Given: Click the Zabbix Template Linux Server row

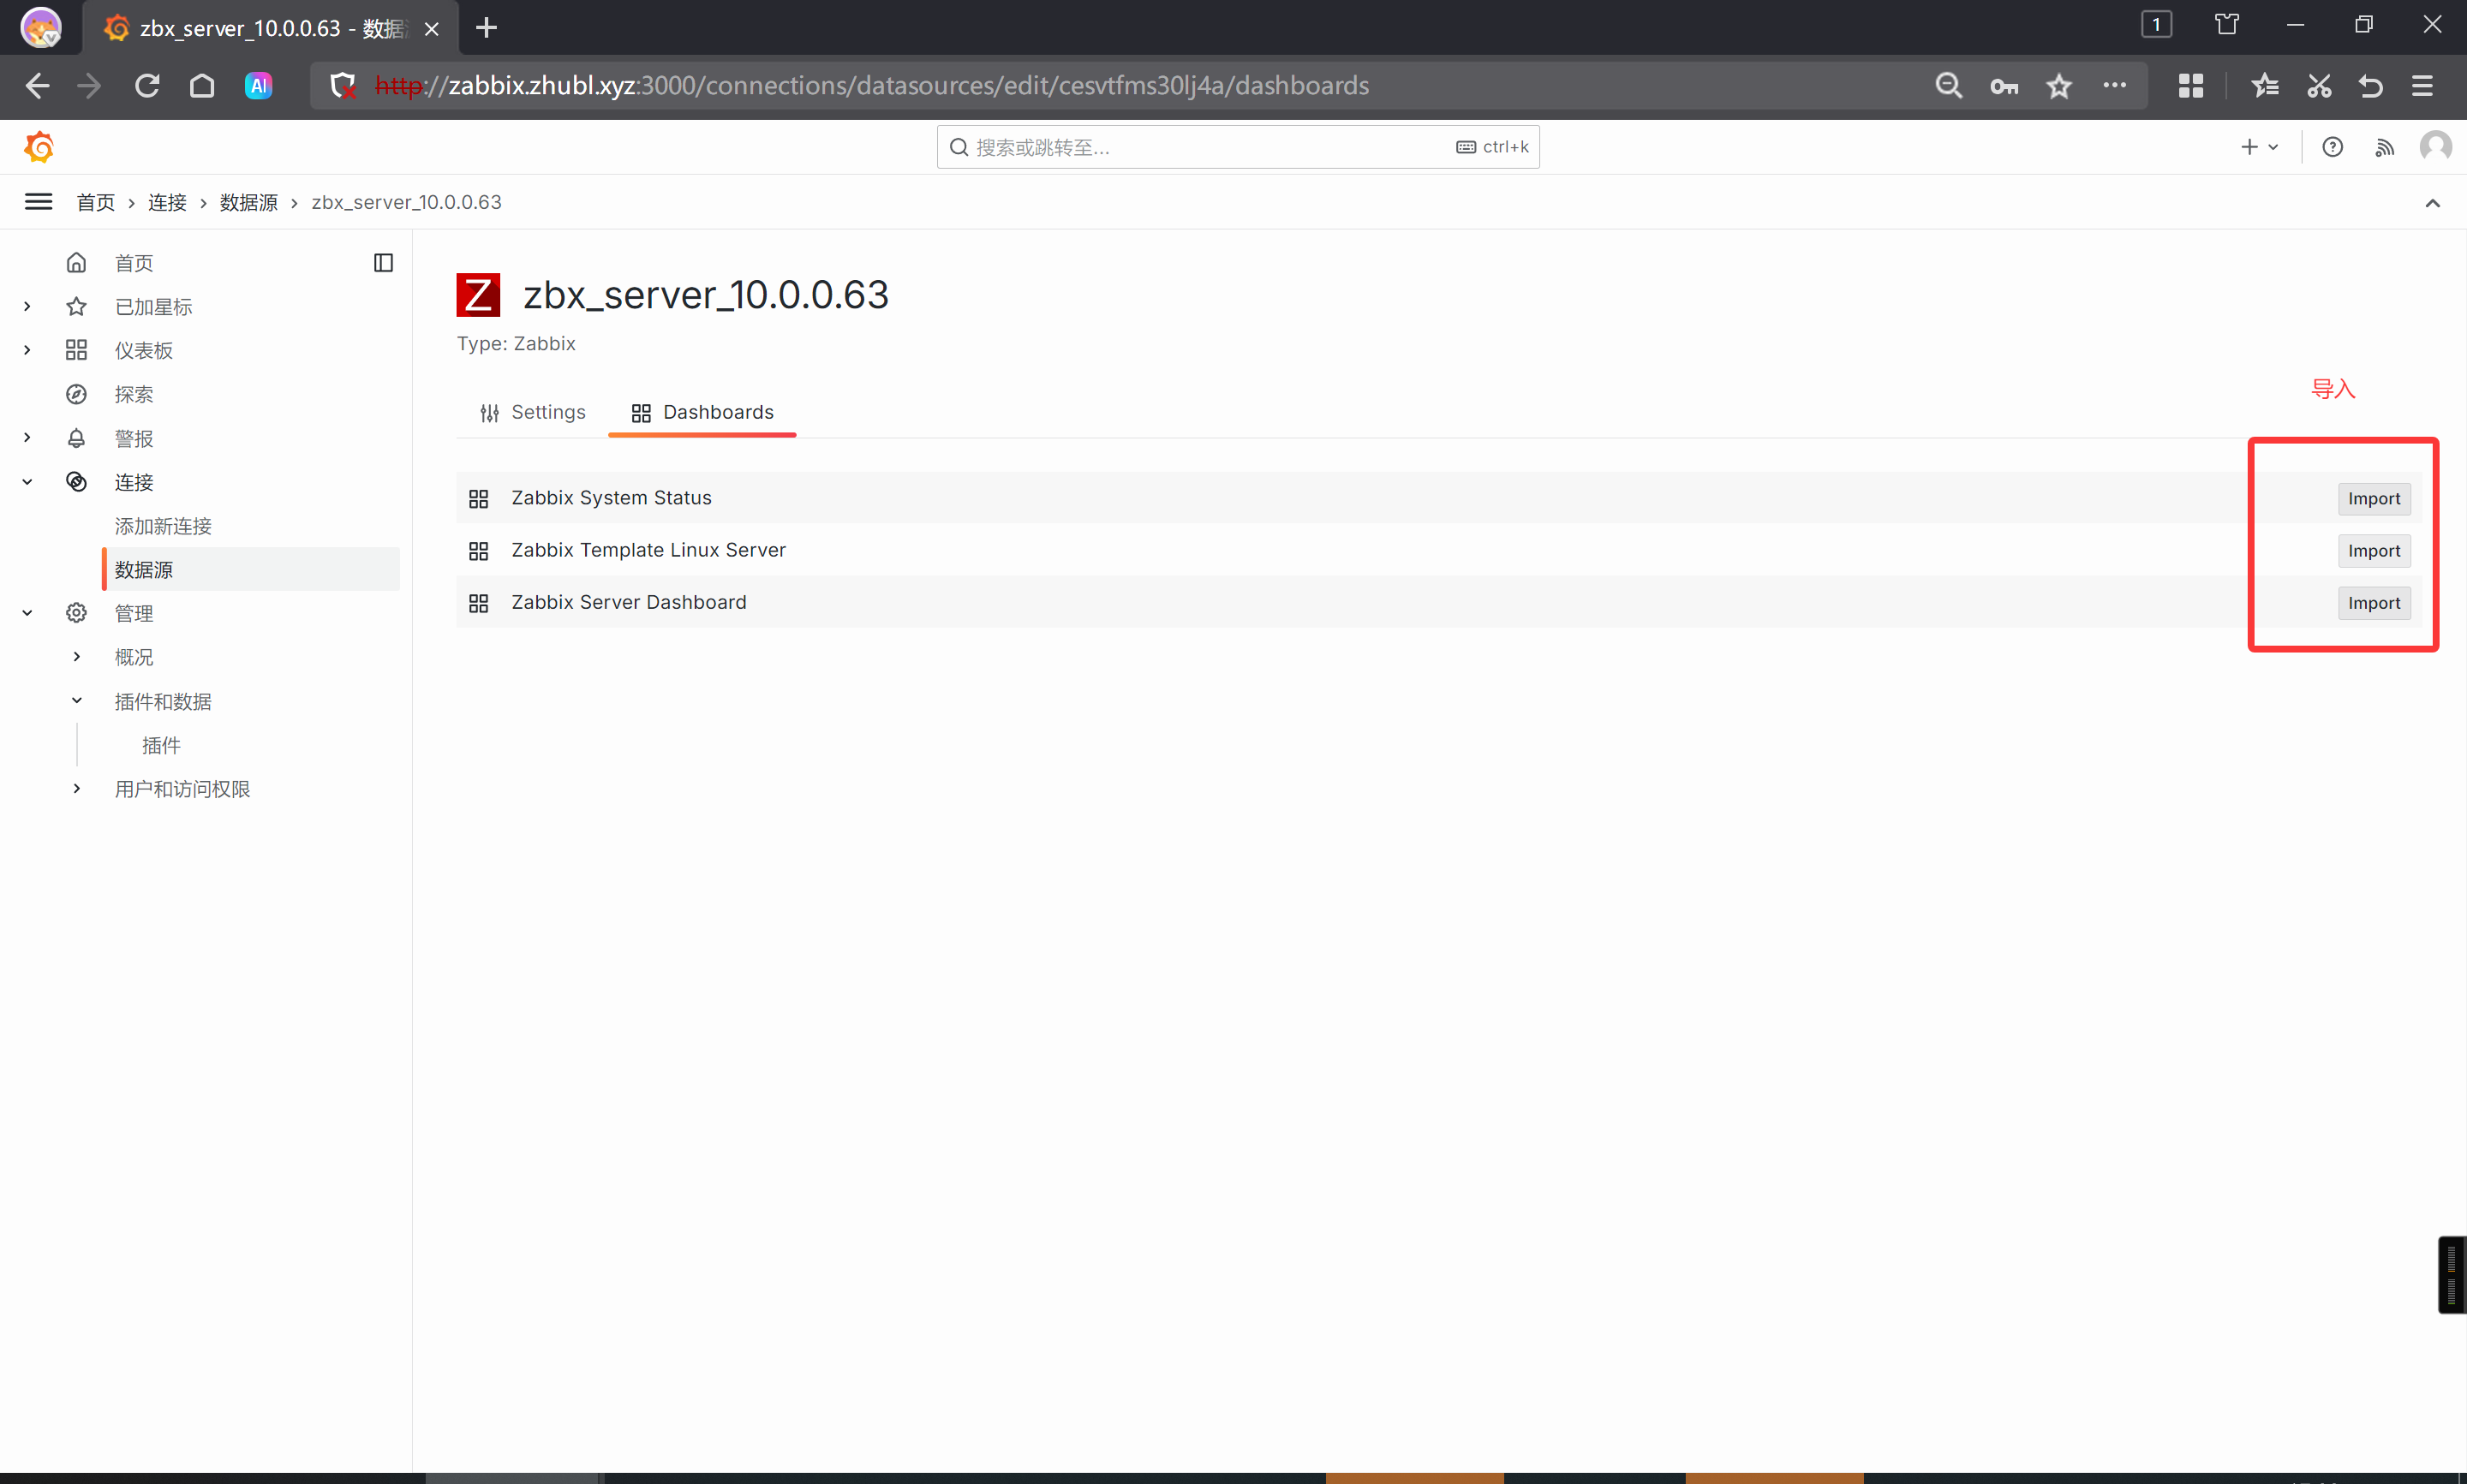Looking at the screenshot, I should [x=1438, y=551].
